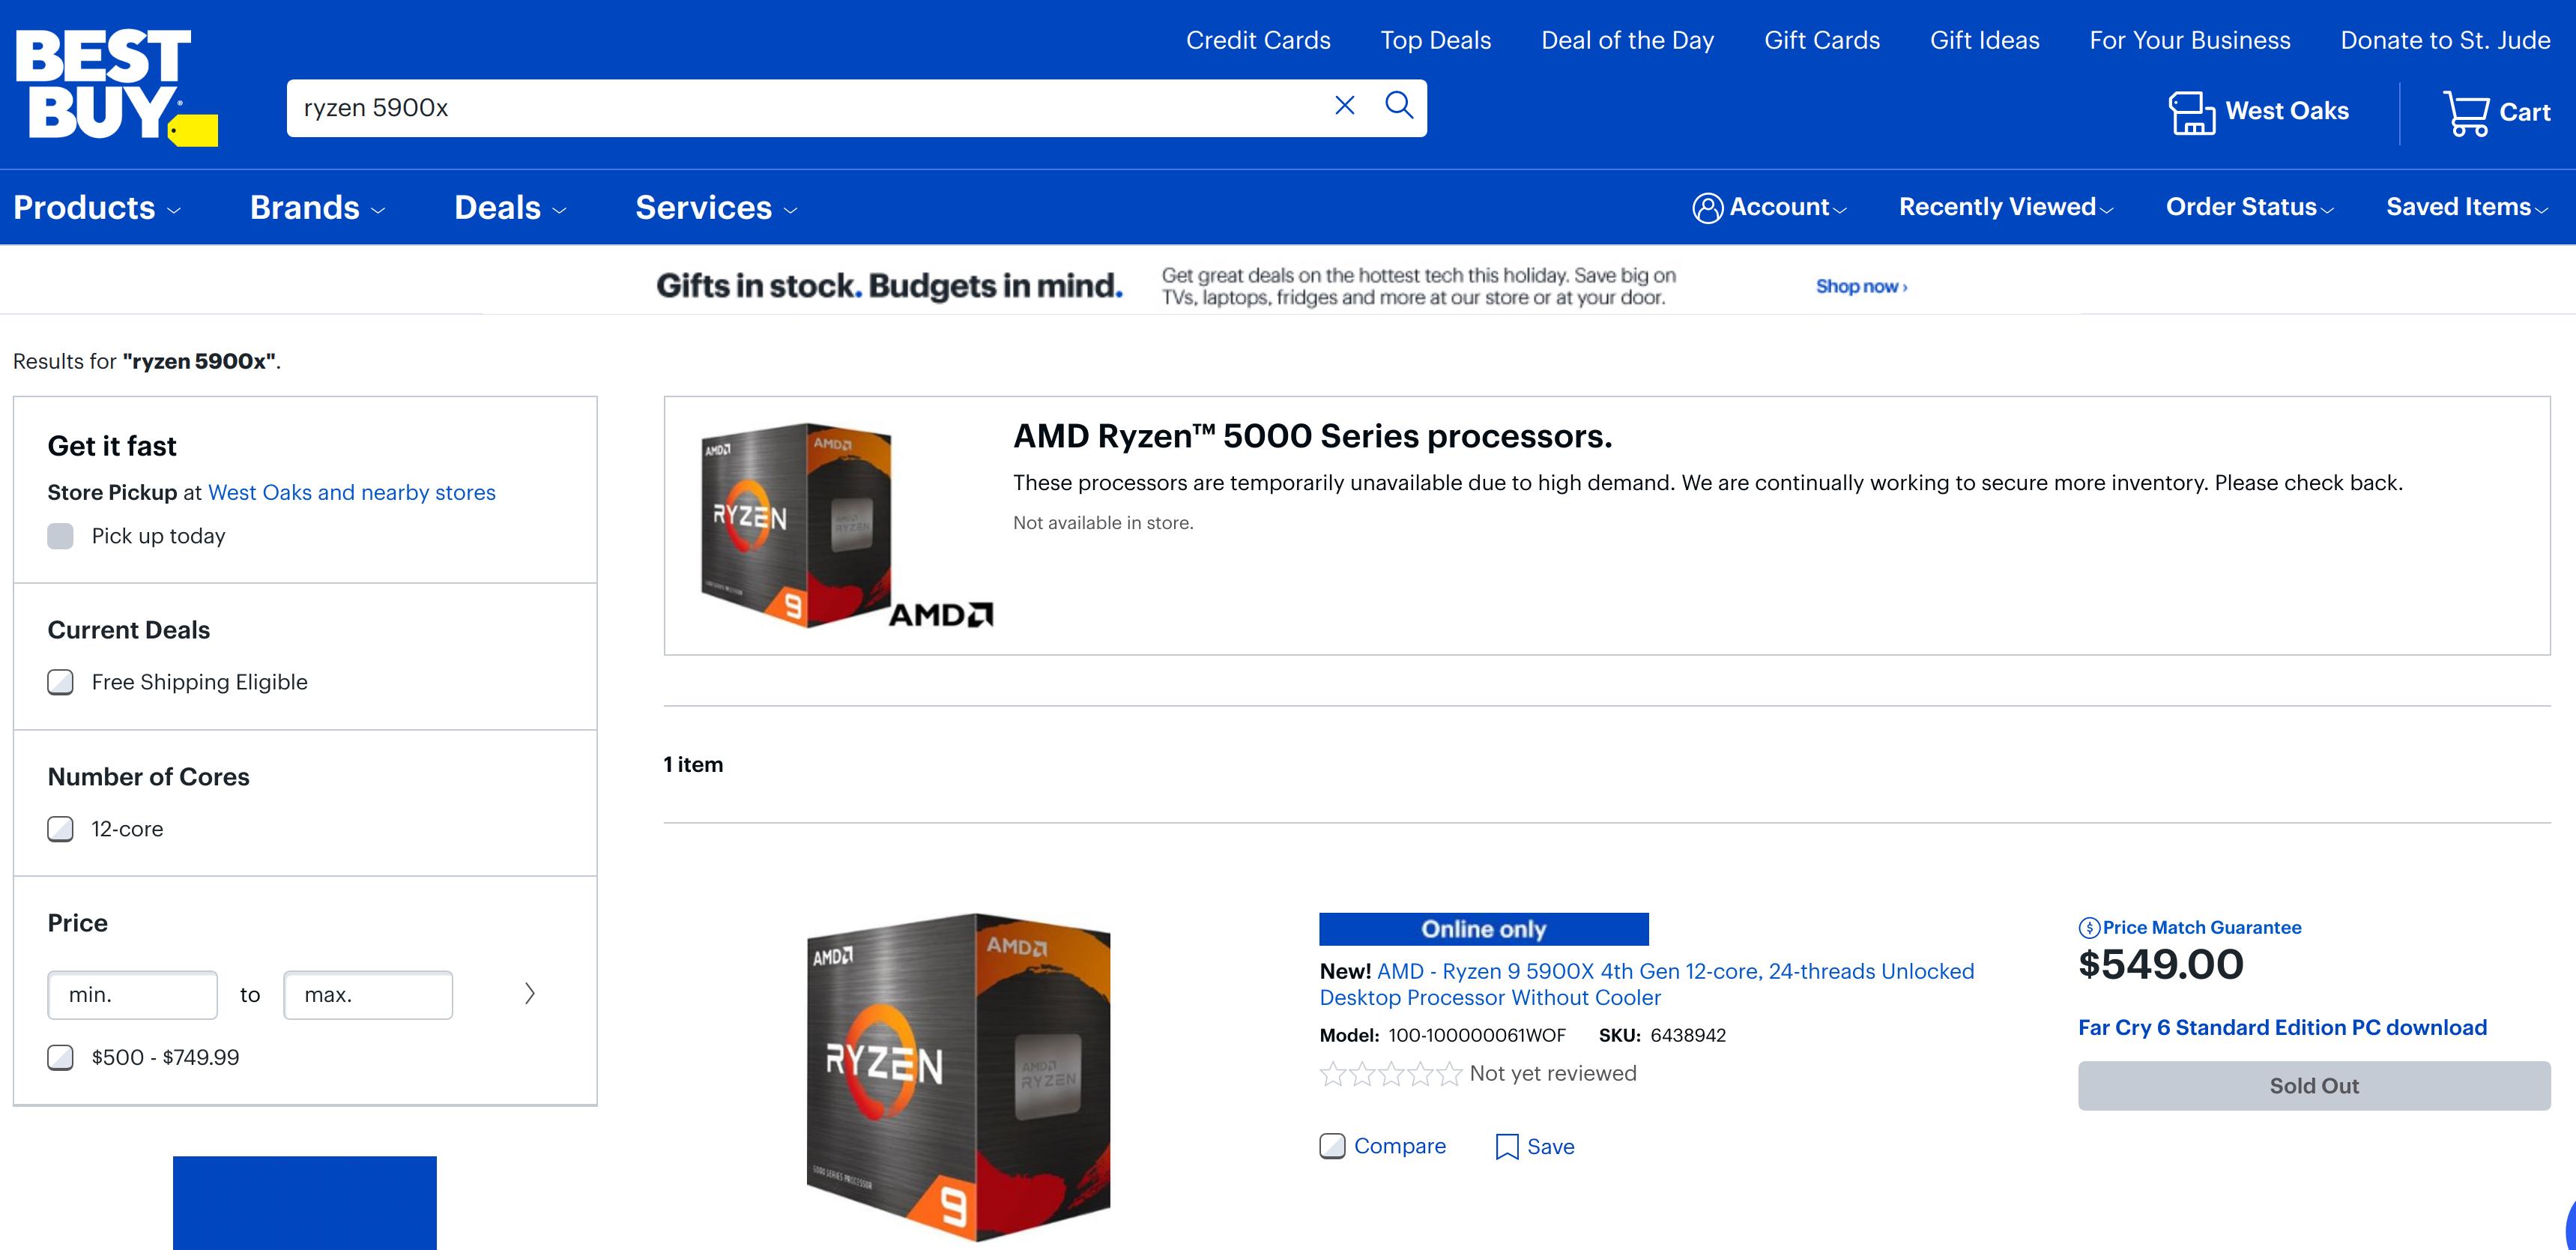Open Gift Ideas
Viewport: 2576px width, 1250px height.
pyautogui.click(x=1984, y=40)
